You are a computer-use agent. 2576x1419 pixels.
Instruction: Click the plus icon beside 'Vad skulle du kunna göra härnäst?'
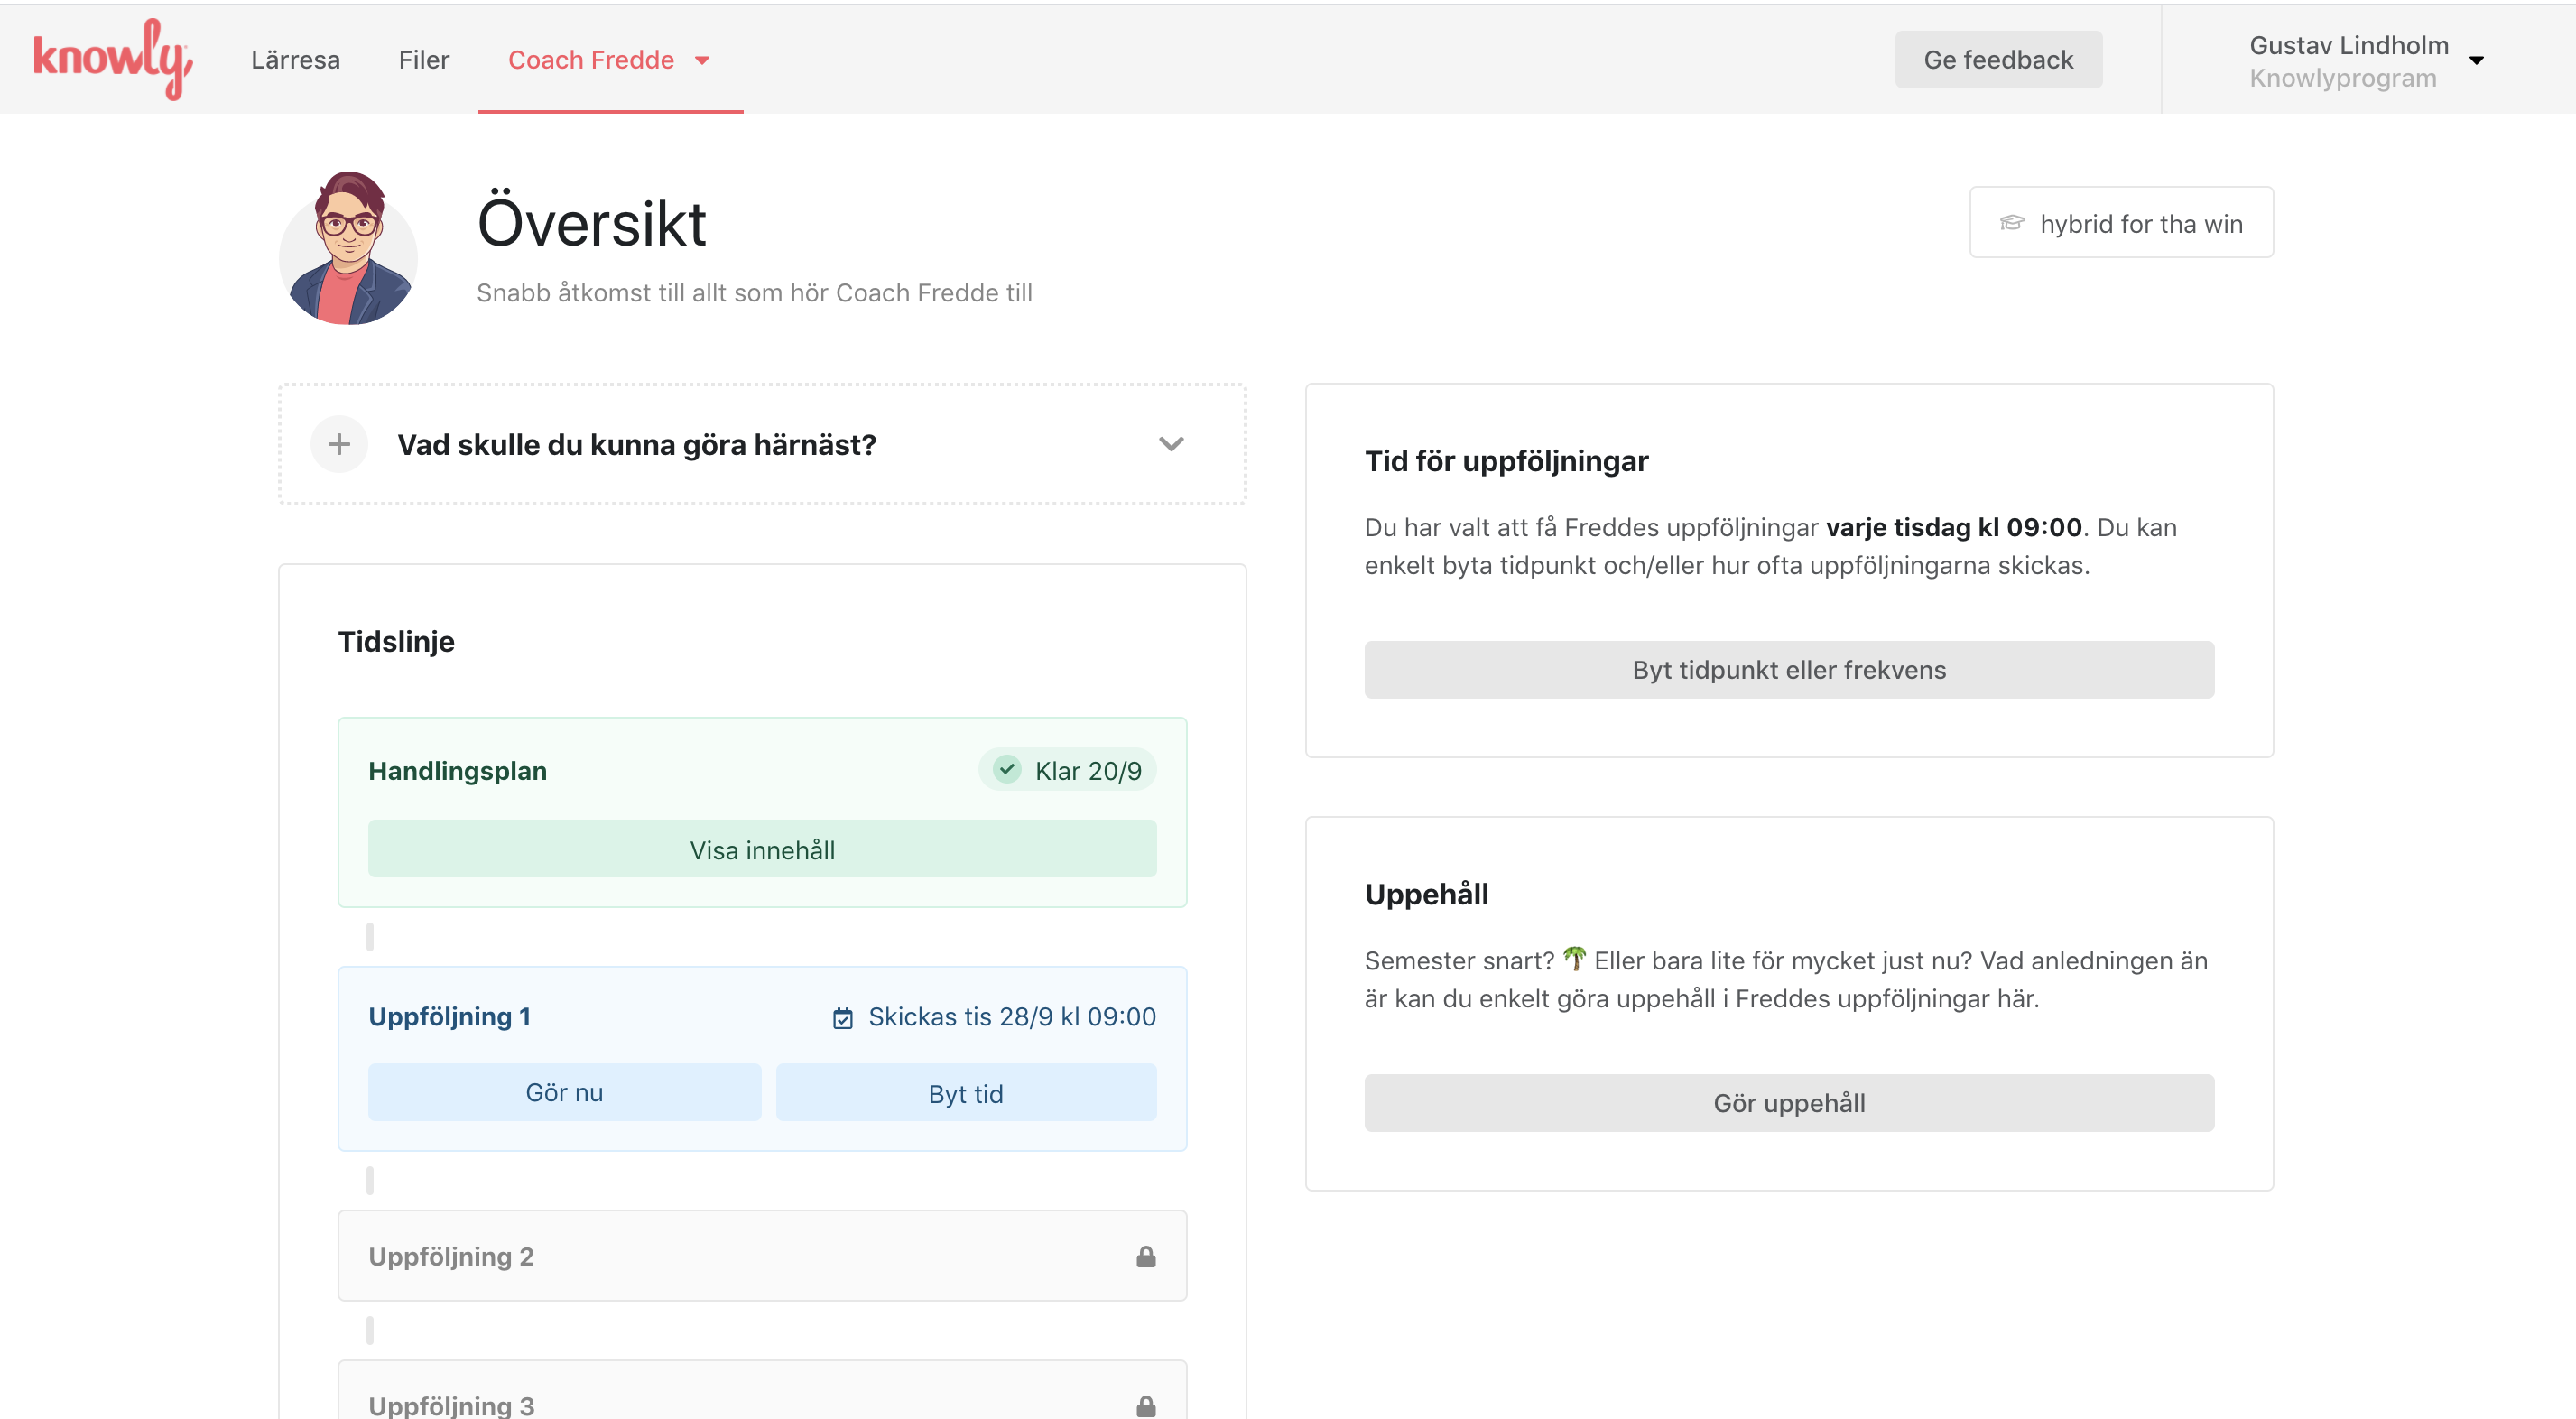339,444
